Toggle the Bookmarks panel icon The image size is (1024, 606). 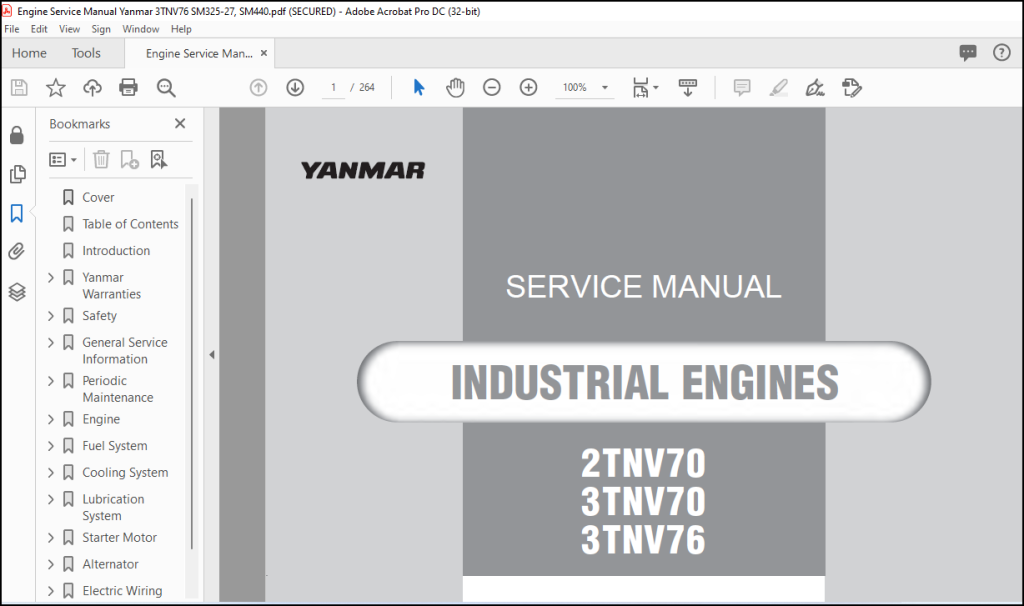[17, 213]
